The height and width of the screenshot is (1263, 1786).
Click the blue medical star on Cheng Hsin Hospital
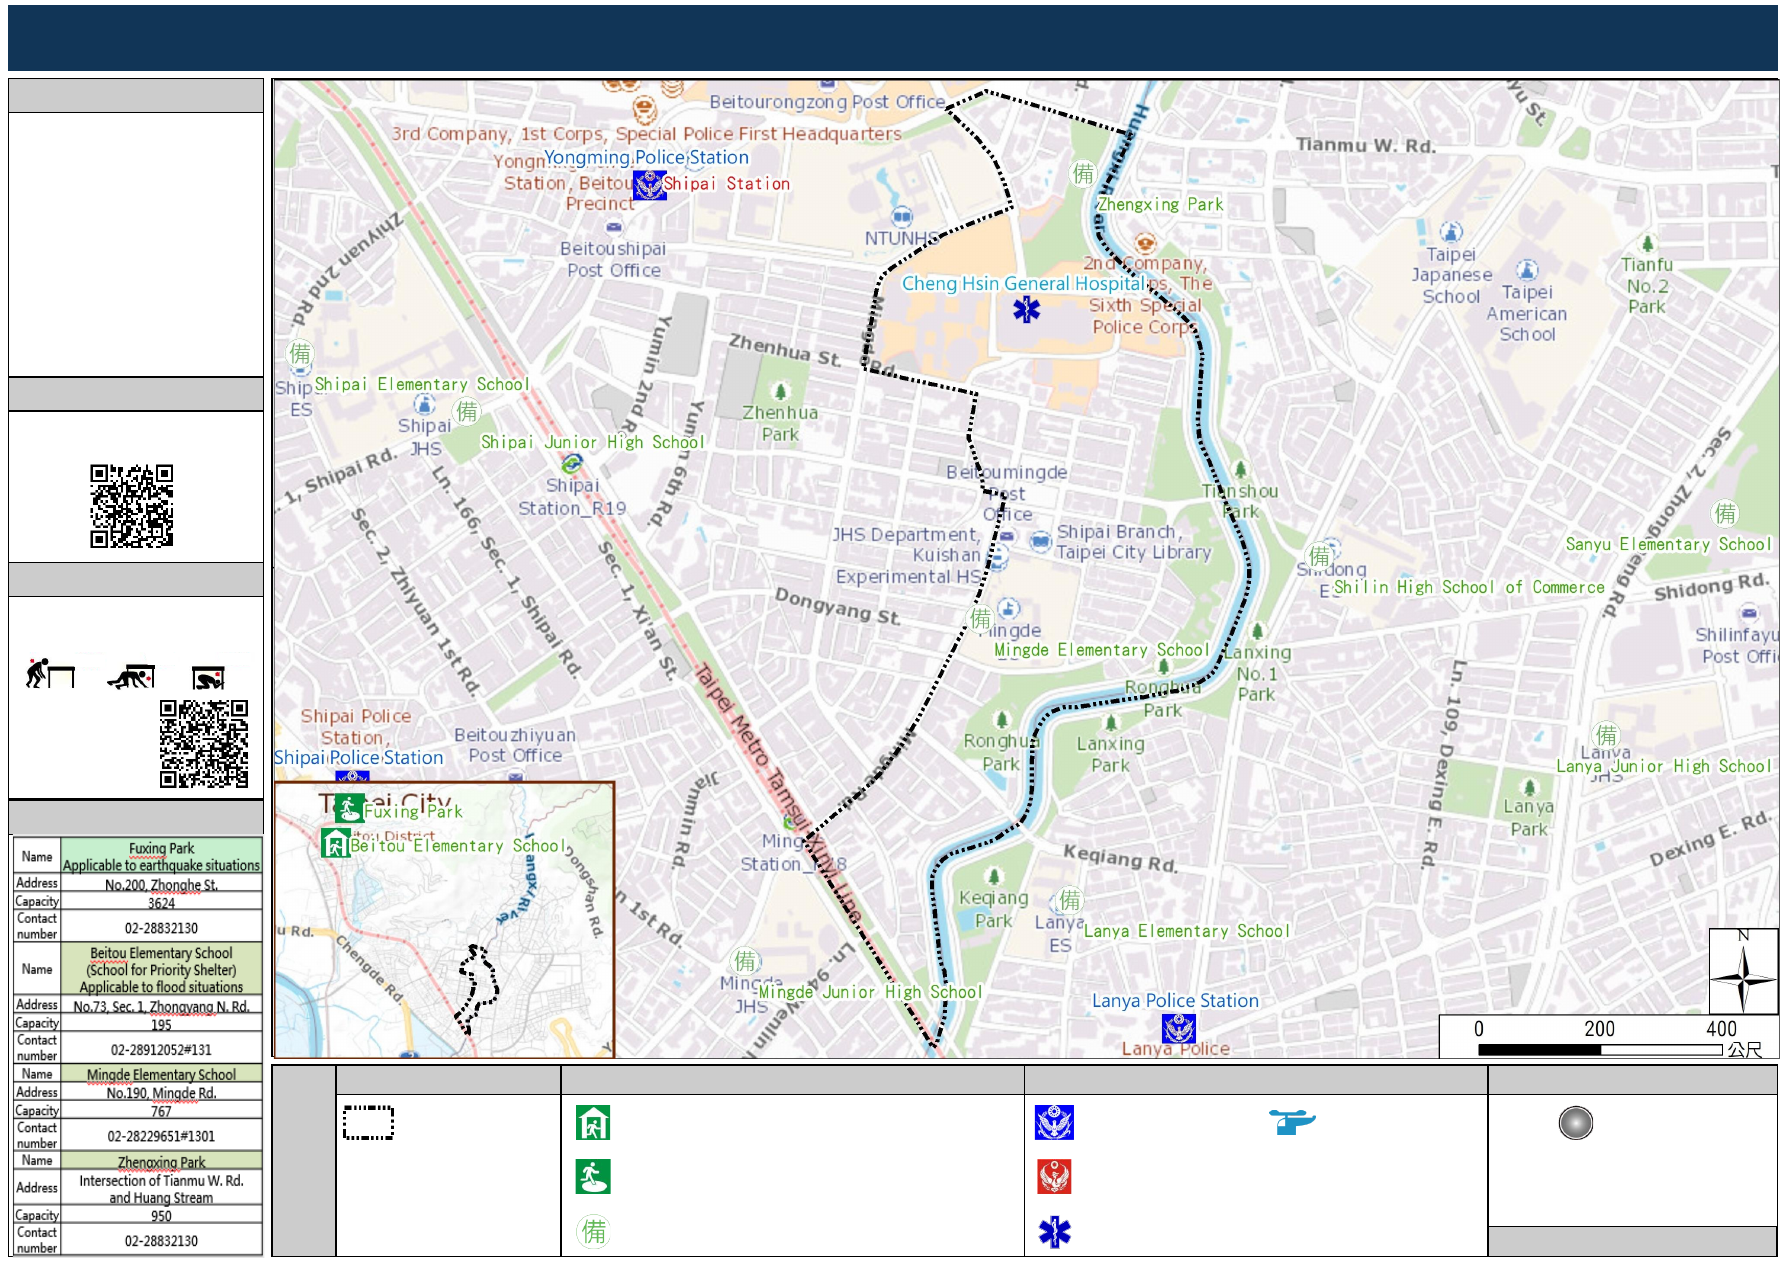(1026, 310)
